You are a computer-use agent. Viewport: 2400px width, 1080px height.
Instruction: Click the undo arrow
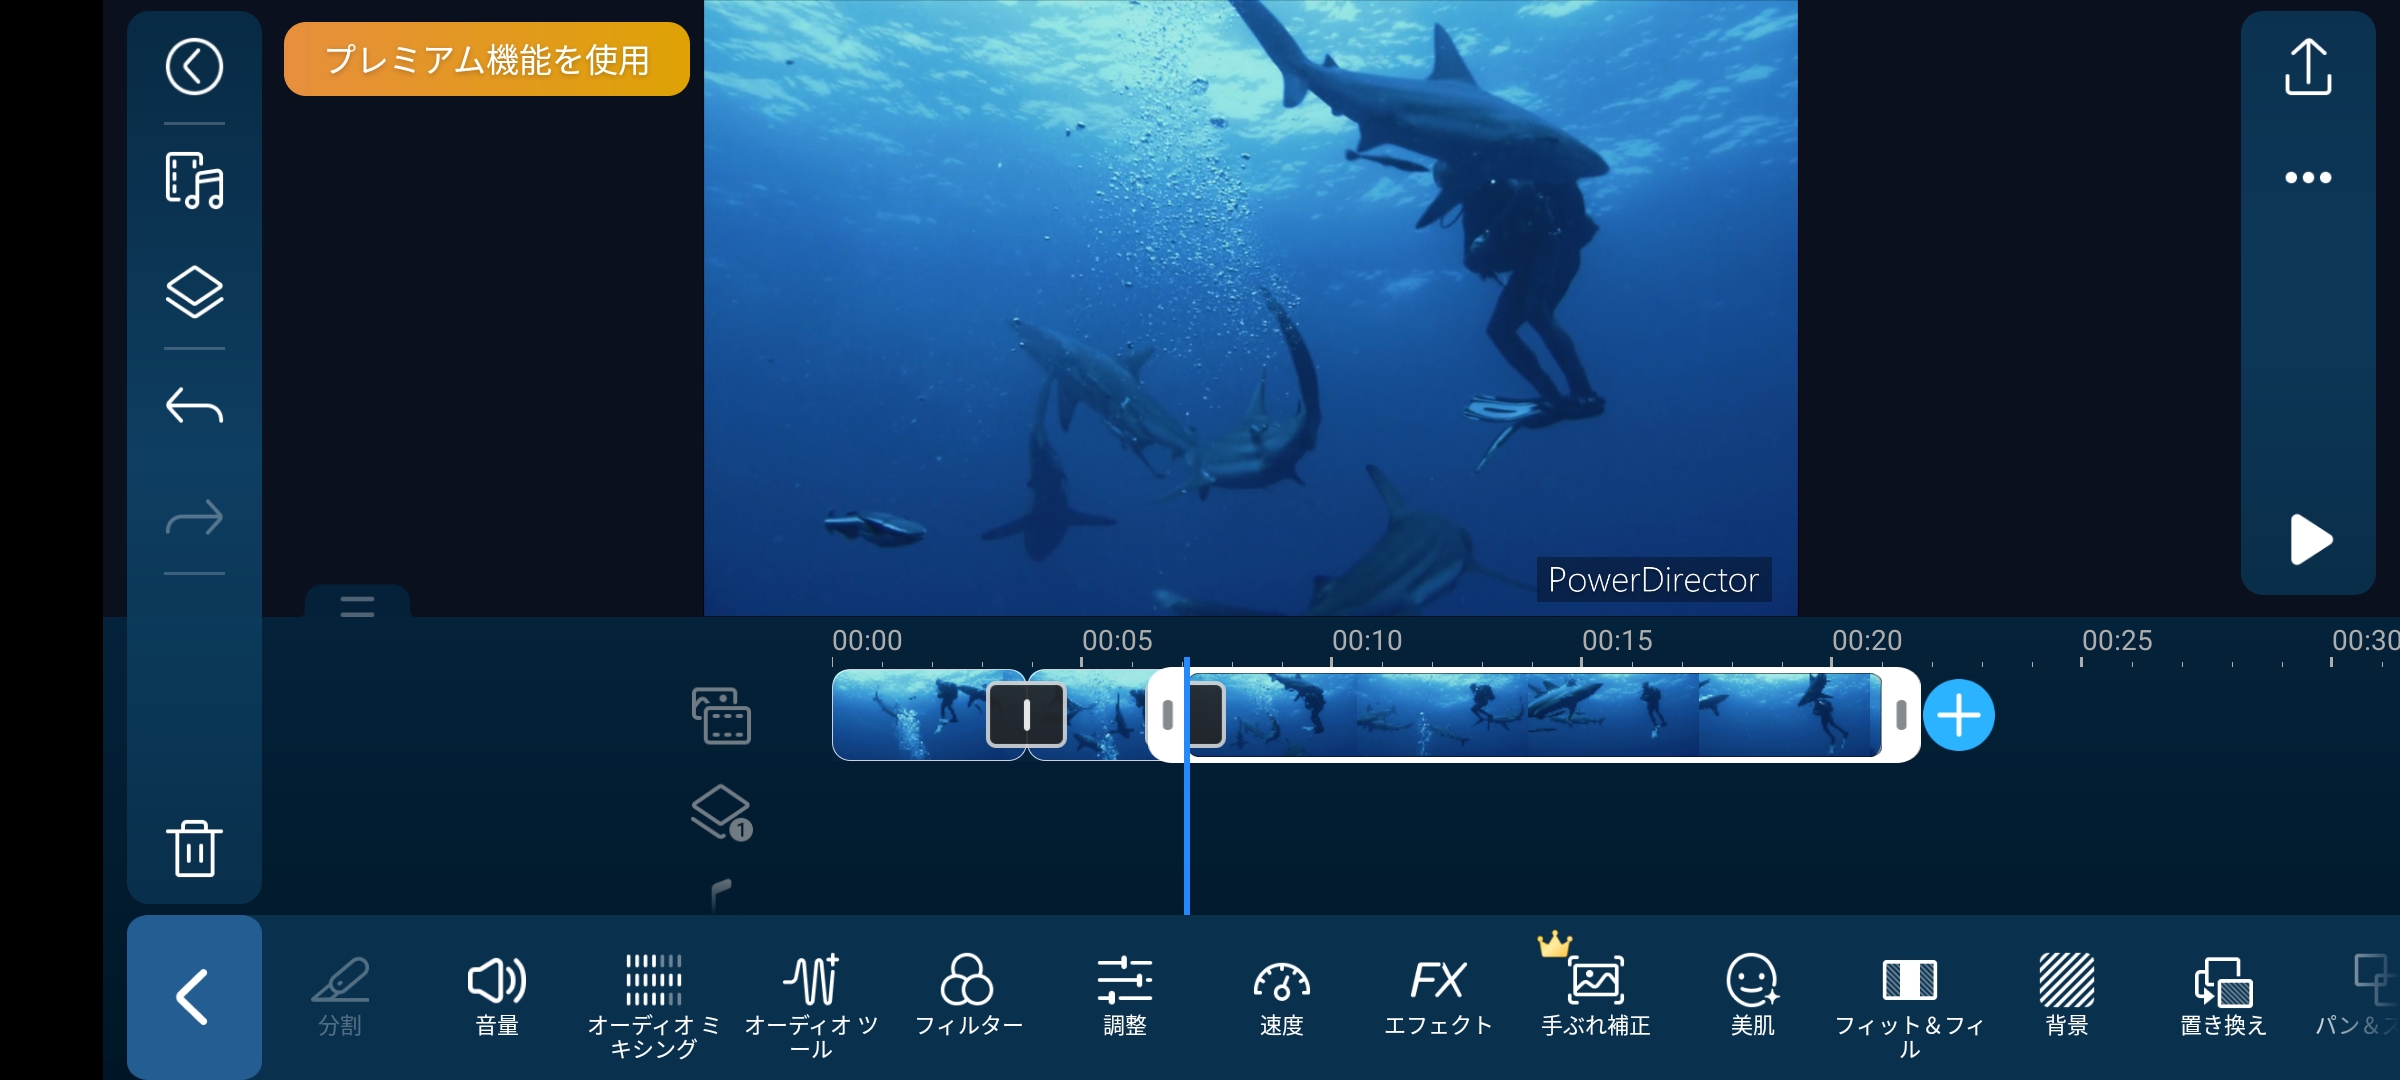coord(194,406)
